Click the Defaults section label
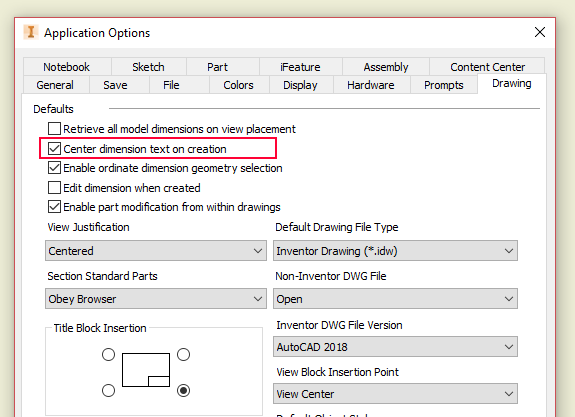575x417 pixels. tap(53, 109)
